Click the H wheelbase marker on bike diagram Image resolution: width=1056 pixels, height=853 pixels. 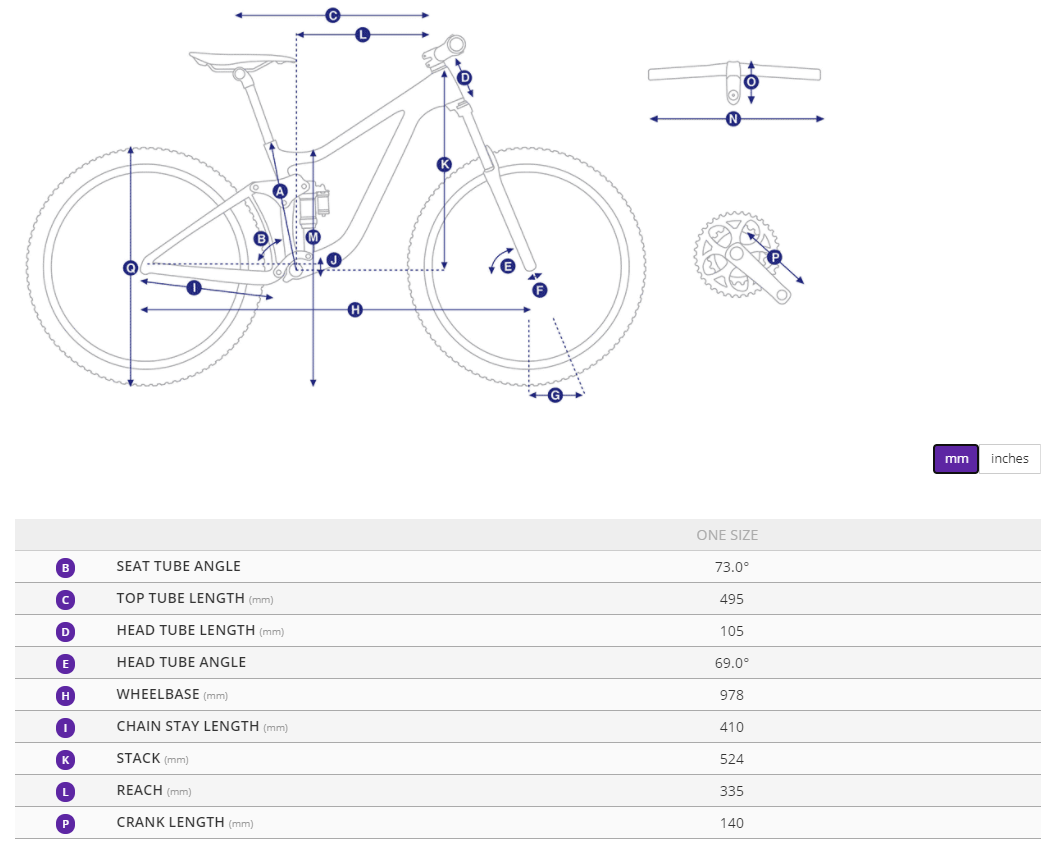pos(355,310)
